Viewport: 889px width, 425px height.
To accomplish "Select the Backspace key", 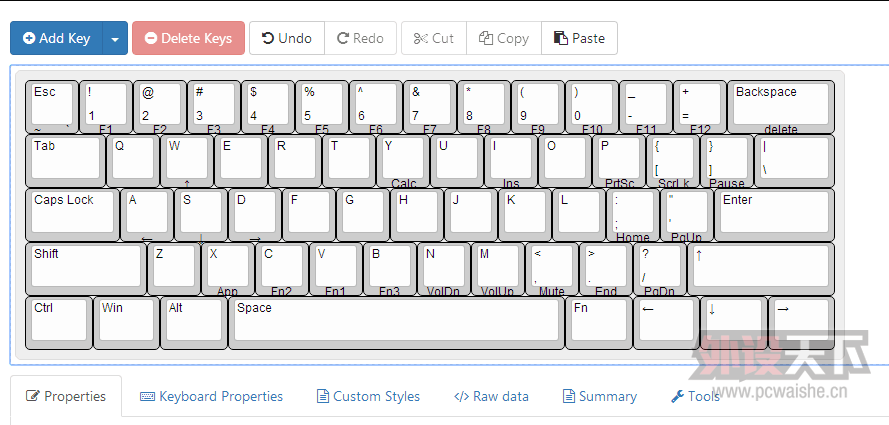I will click(780, 105).
